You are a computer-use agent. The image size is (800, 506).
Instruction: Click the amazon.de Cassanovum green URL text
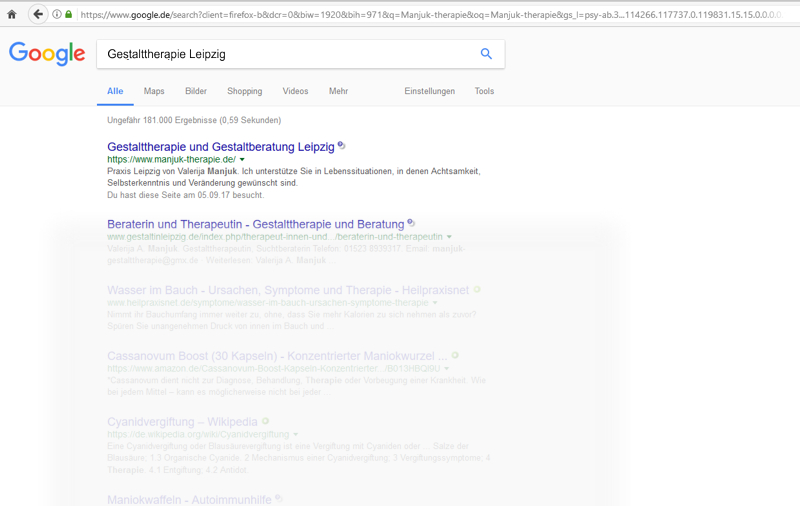coord(273,368)
